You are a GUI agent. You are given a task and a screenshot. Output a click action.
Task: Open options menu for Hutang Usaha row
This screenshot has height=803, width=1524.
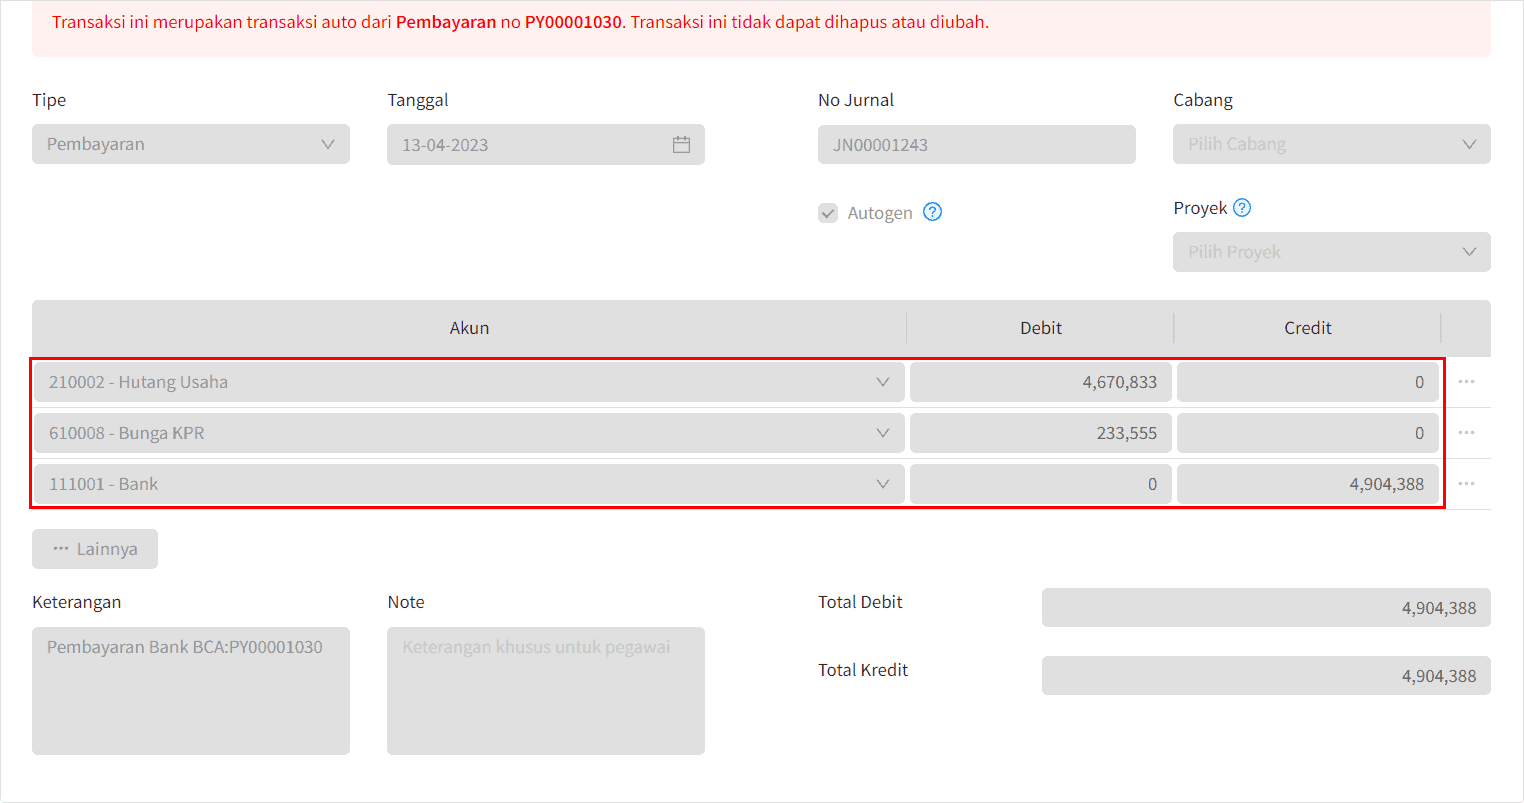(1466, 382)
